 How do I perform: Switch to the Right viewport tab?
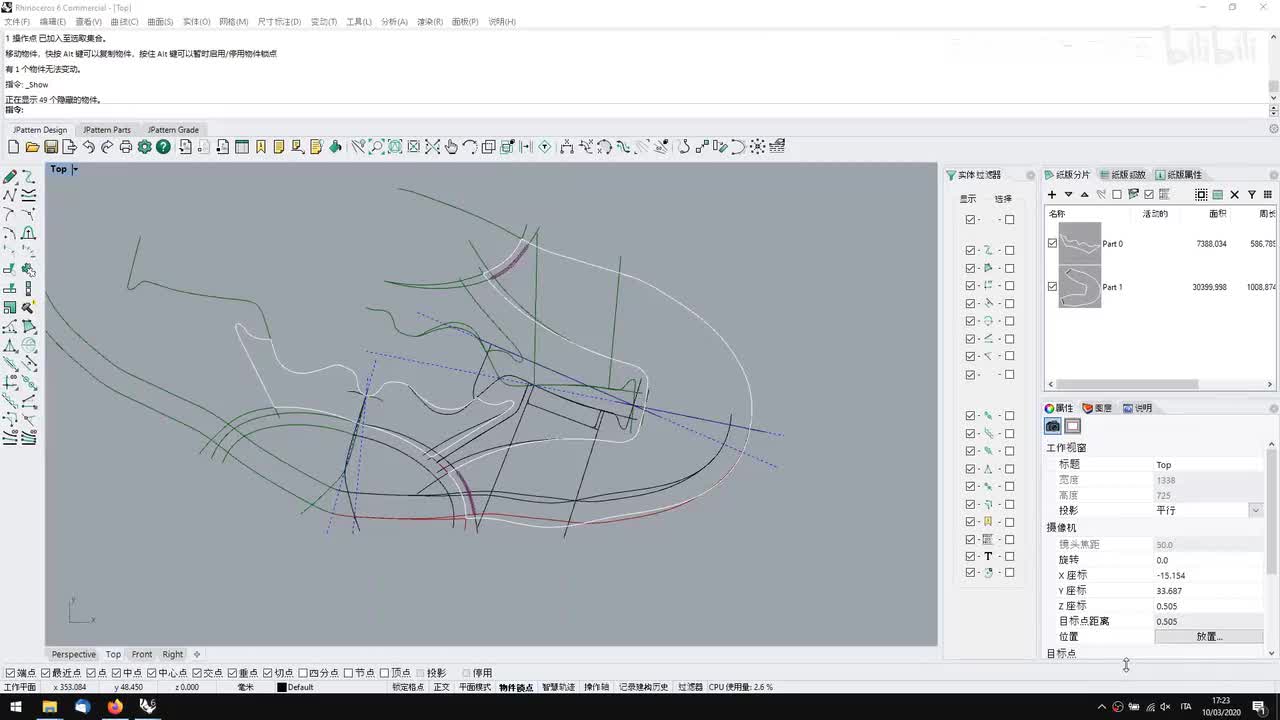pos(173,654)
